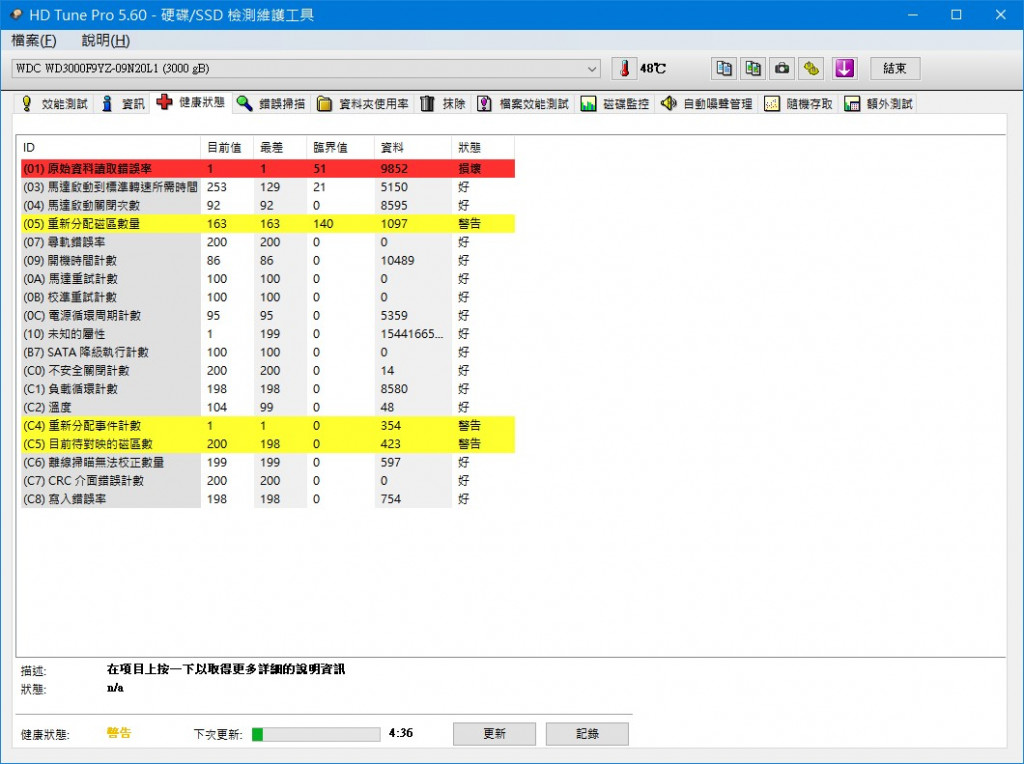1024x764 pixels.
Task: Open the 額外測試 tab
Action: (x=878, y=104)
